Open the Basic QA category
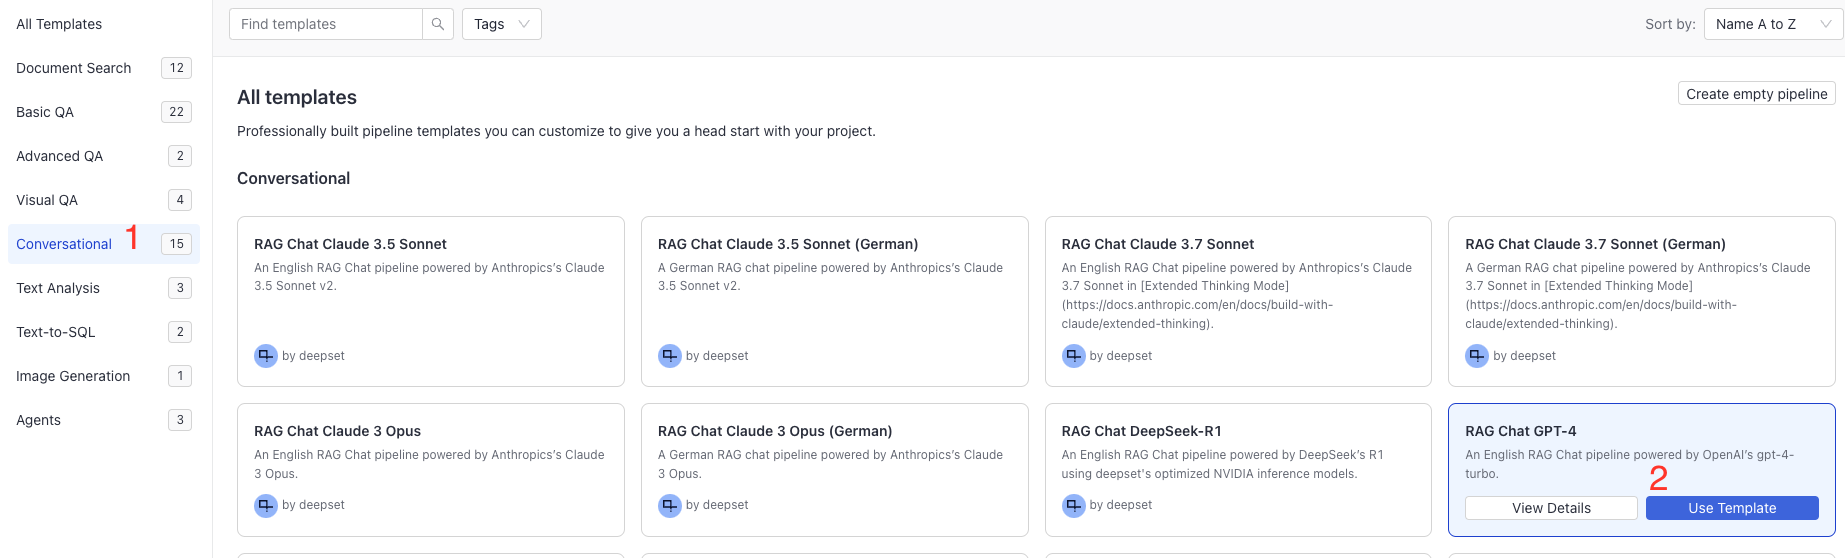Image resolution: width=1845 pixels, height=558 pixels. pyautogui.click(x=104, y=112)
